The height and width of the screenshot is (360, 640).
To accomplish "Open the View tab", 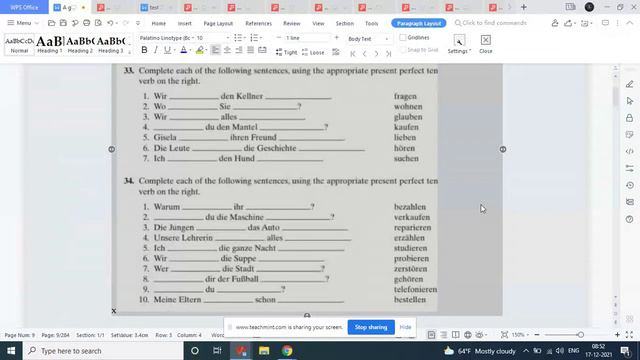I will pyautogui.click(x=318, y=23).
